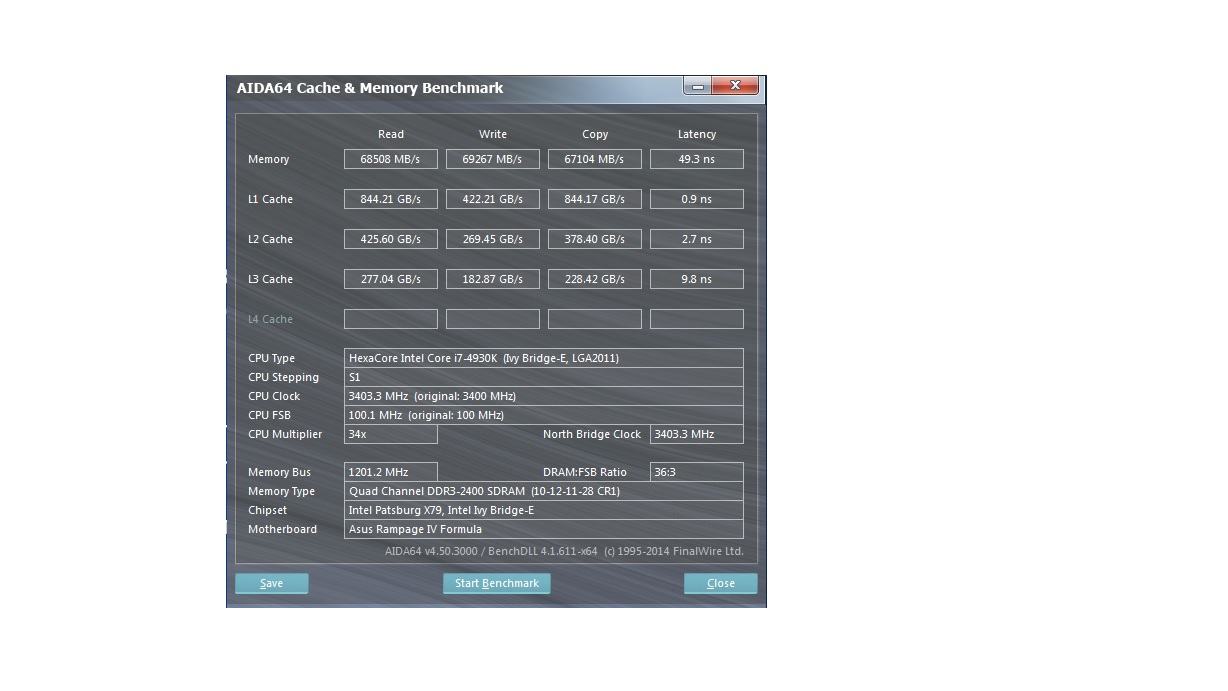The width and height of the screenshot is (1228, 691).
Task: Select Memory write value 69267 MB/s
Action: click(493, 159)
